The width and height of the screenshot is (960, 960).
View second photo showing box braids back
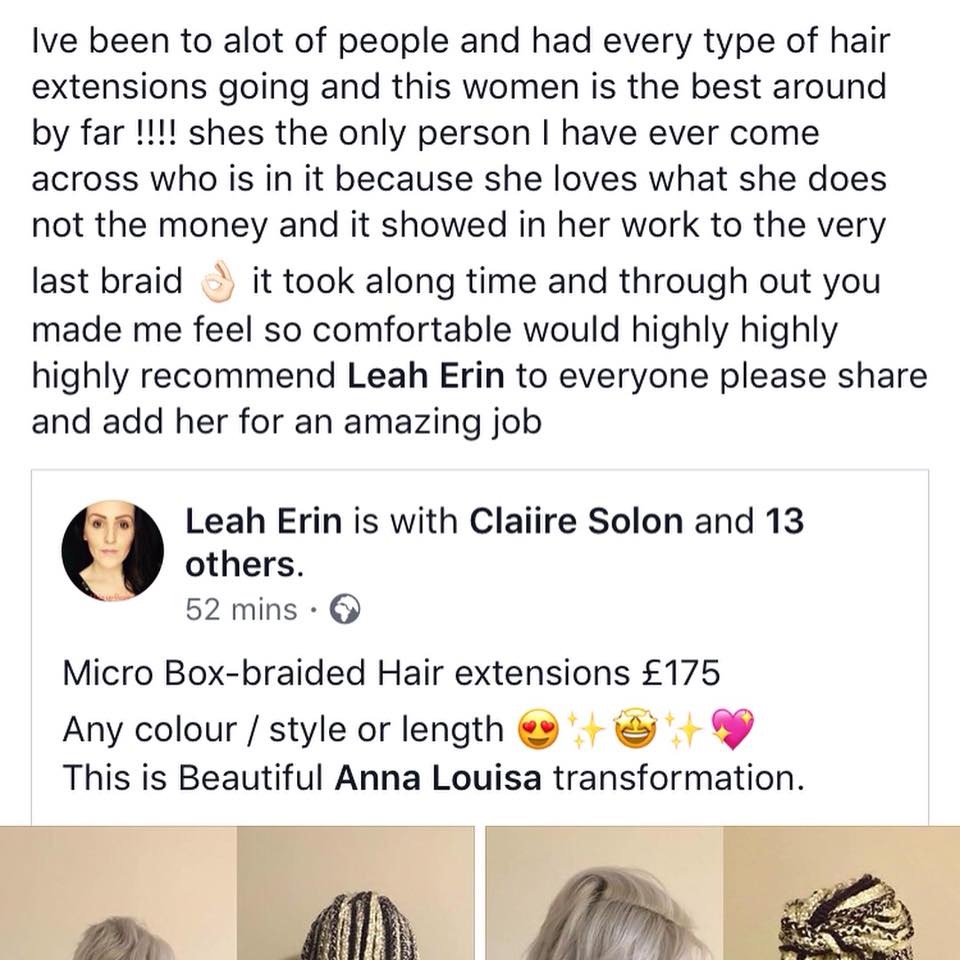pos(356,893)
